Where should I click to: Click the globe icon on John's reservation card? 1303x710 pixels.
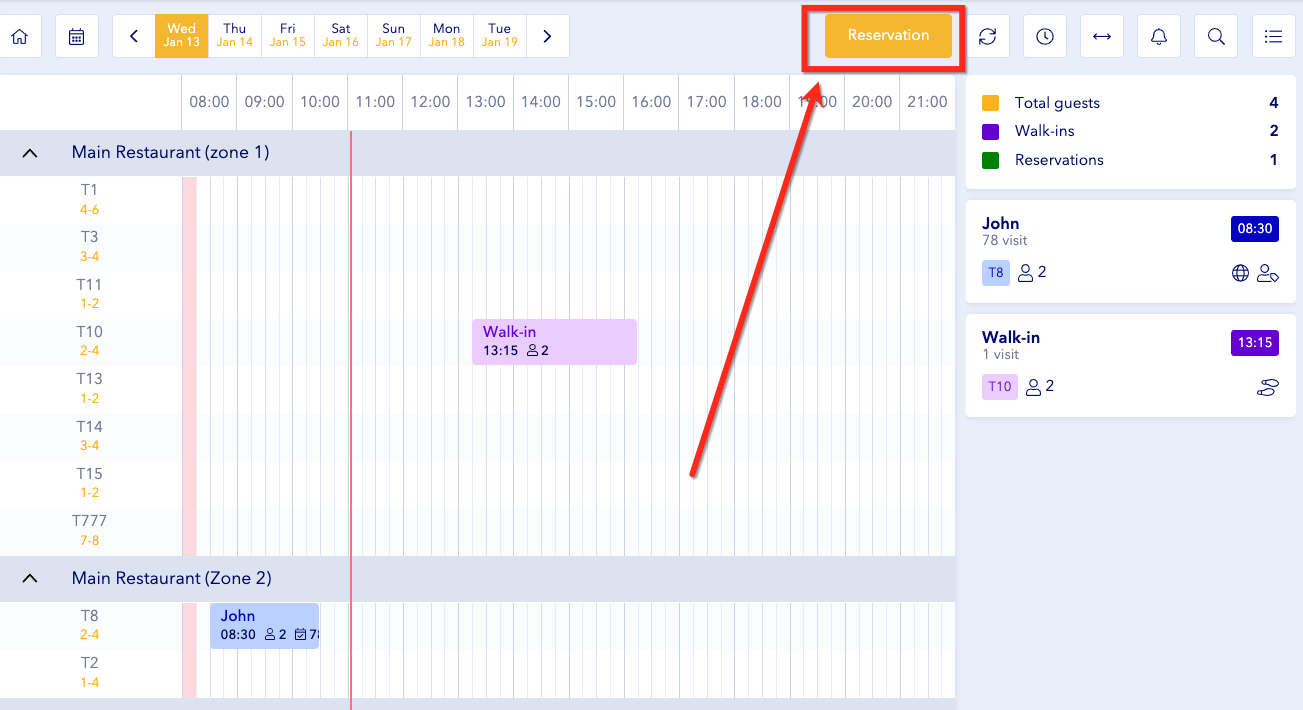point(1240,272)
